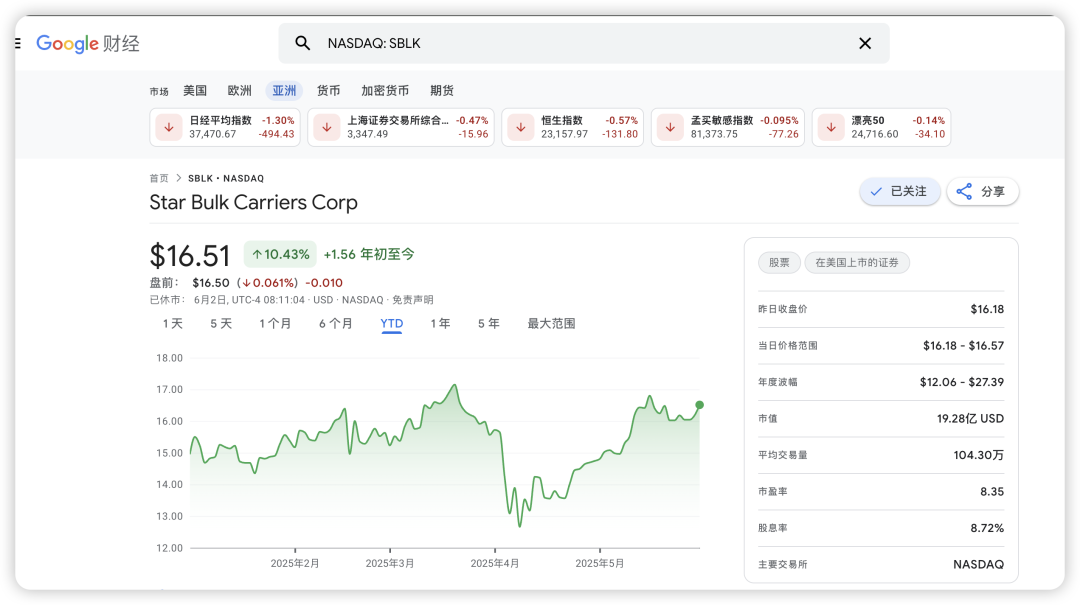The width and height of the screenshot is (1080, 605).
Task: Click the 昨日收盘价 value $16.18
Action: tap(987, 309)
